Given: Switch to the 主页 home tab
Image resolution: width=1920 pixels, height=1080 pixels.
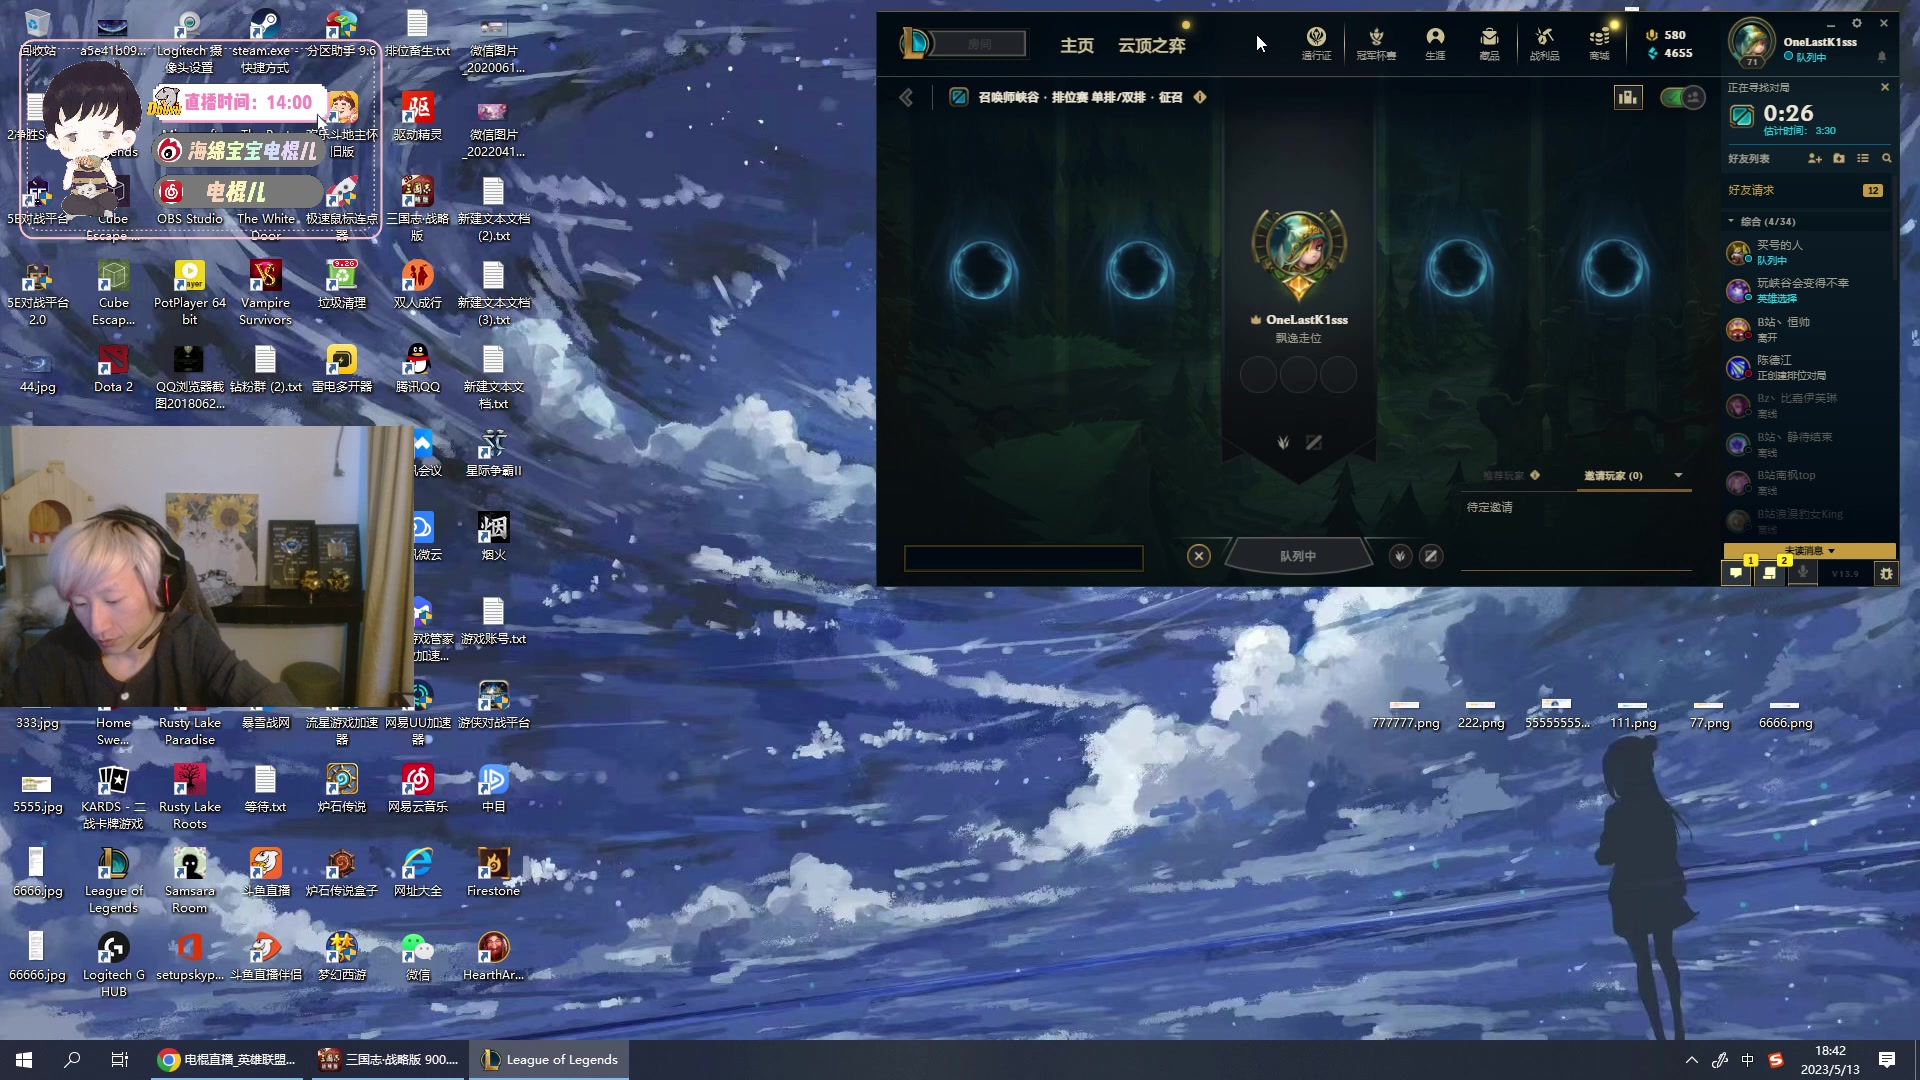Looking at the screenshot, I should [1077, 45].
